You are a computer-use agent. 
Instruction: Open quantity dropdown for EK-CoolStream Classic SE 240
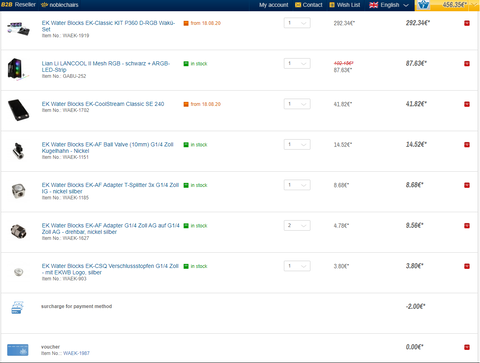(x=297, y=104)
